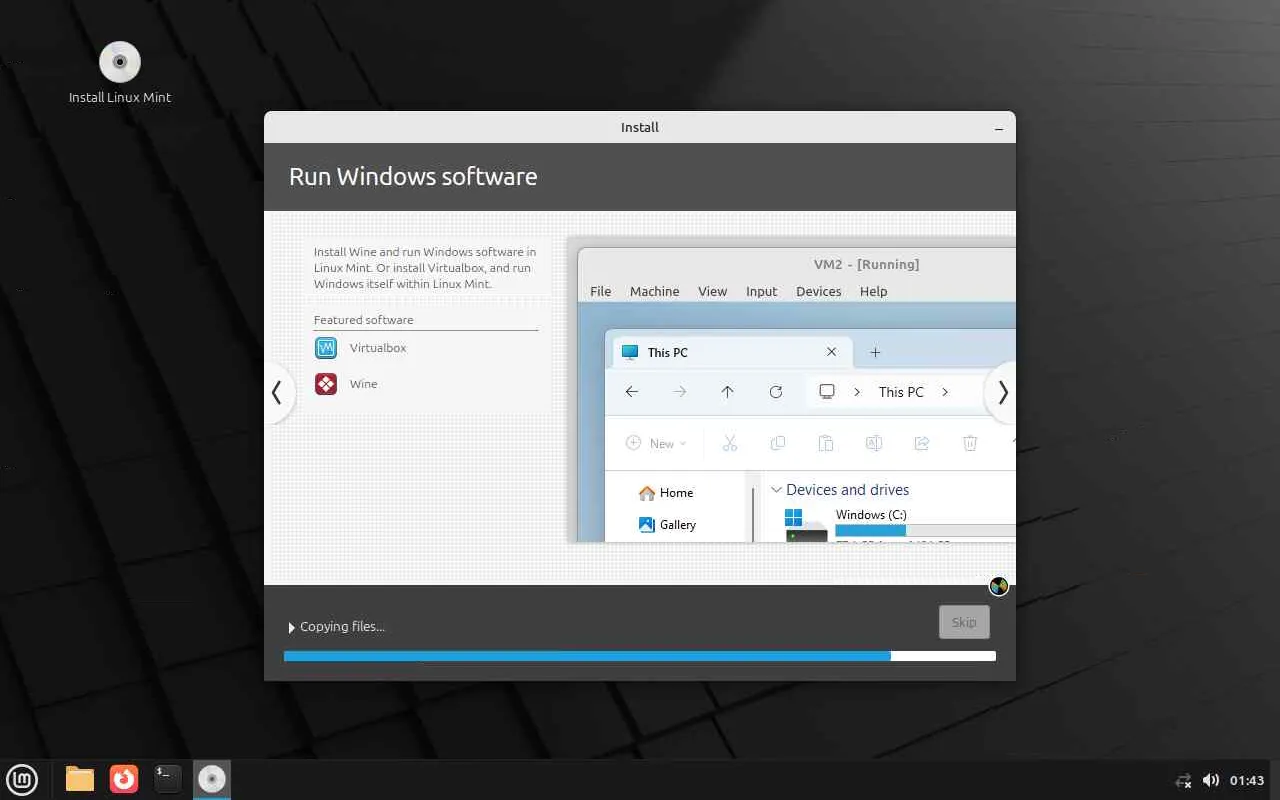Image resolution: width=1280 pixels, height=800 pixels.
Task: Open the Terminal from the panel
Action: point(168,779)
